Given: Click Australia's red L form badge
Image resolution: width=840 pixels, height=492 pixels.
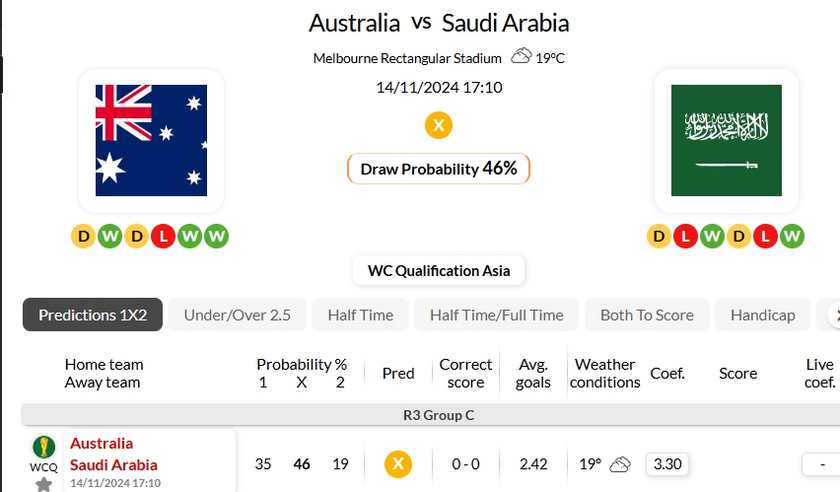Looking at the screenshot, I should [x=162, y=236].
